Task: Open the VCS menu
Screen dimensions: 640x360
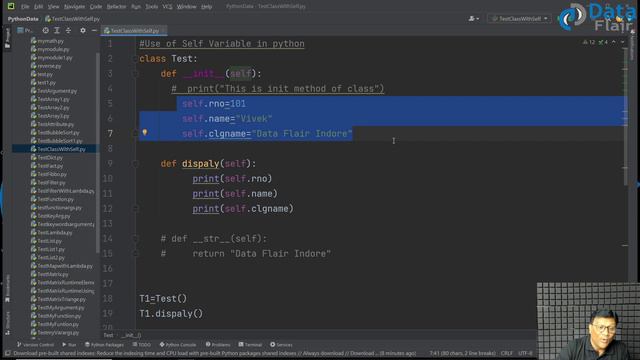Action: [167, 7]
